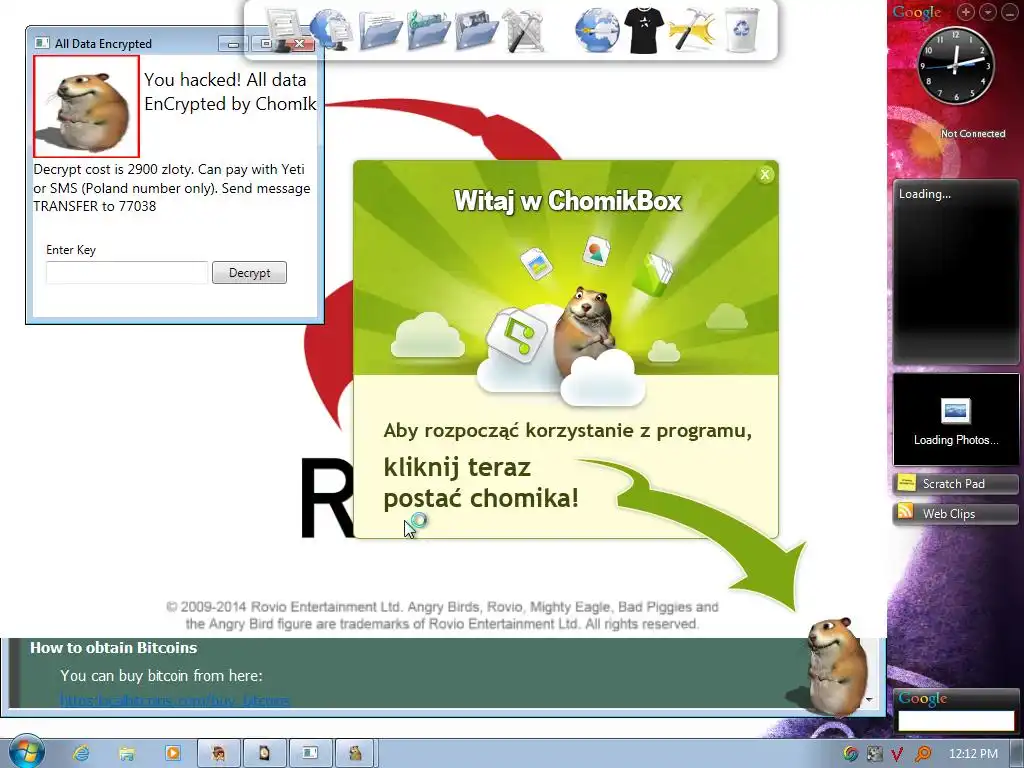This screenshot has width=1024, height=768.
Task: Click the 12:12 PM taskbar clock
Action: (x=973, y=754)
